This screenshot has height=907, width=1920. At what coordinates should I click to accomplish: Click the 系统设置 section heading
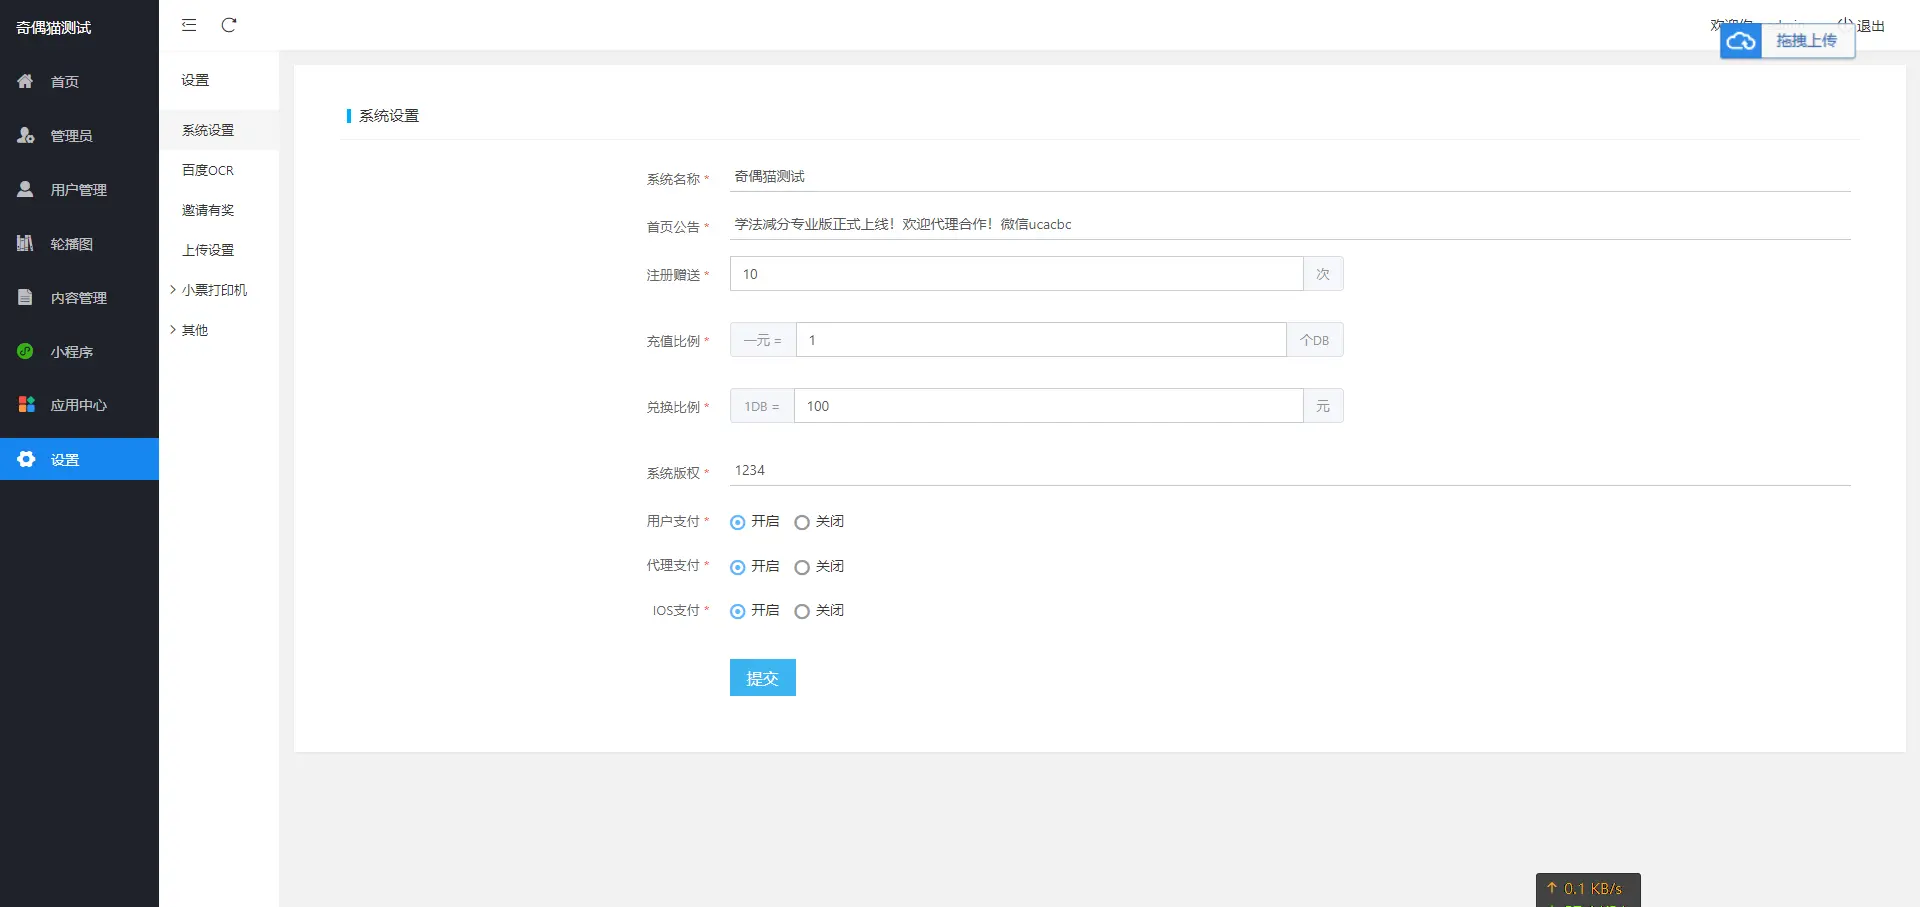(x=389, y=116)
